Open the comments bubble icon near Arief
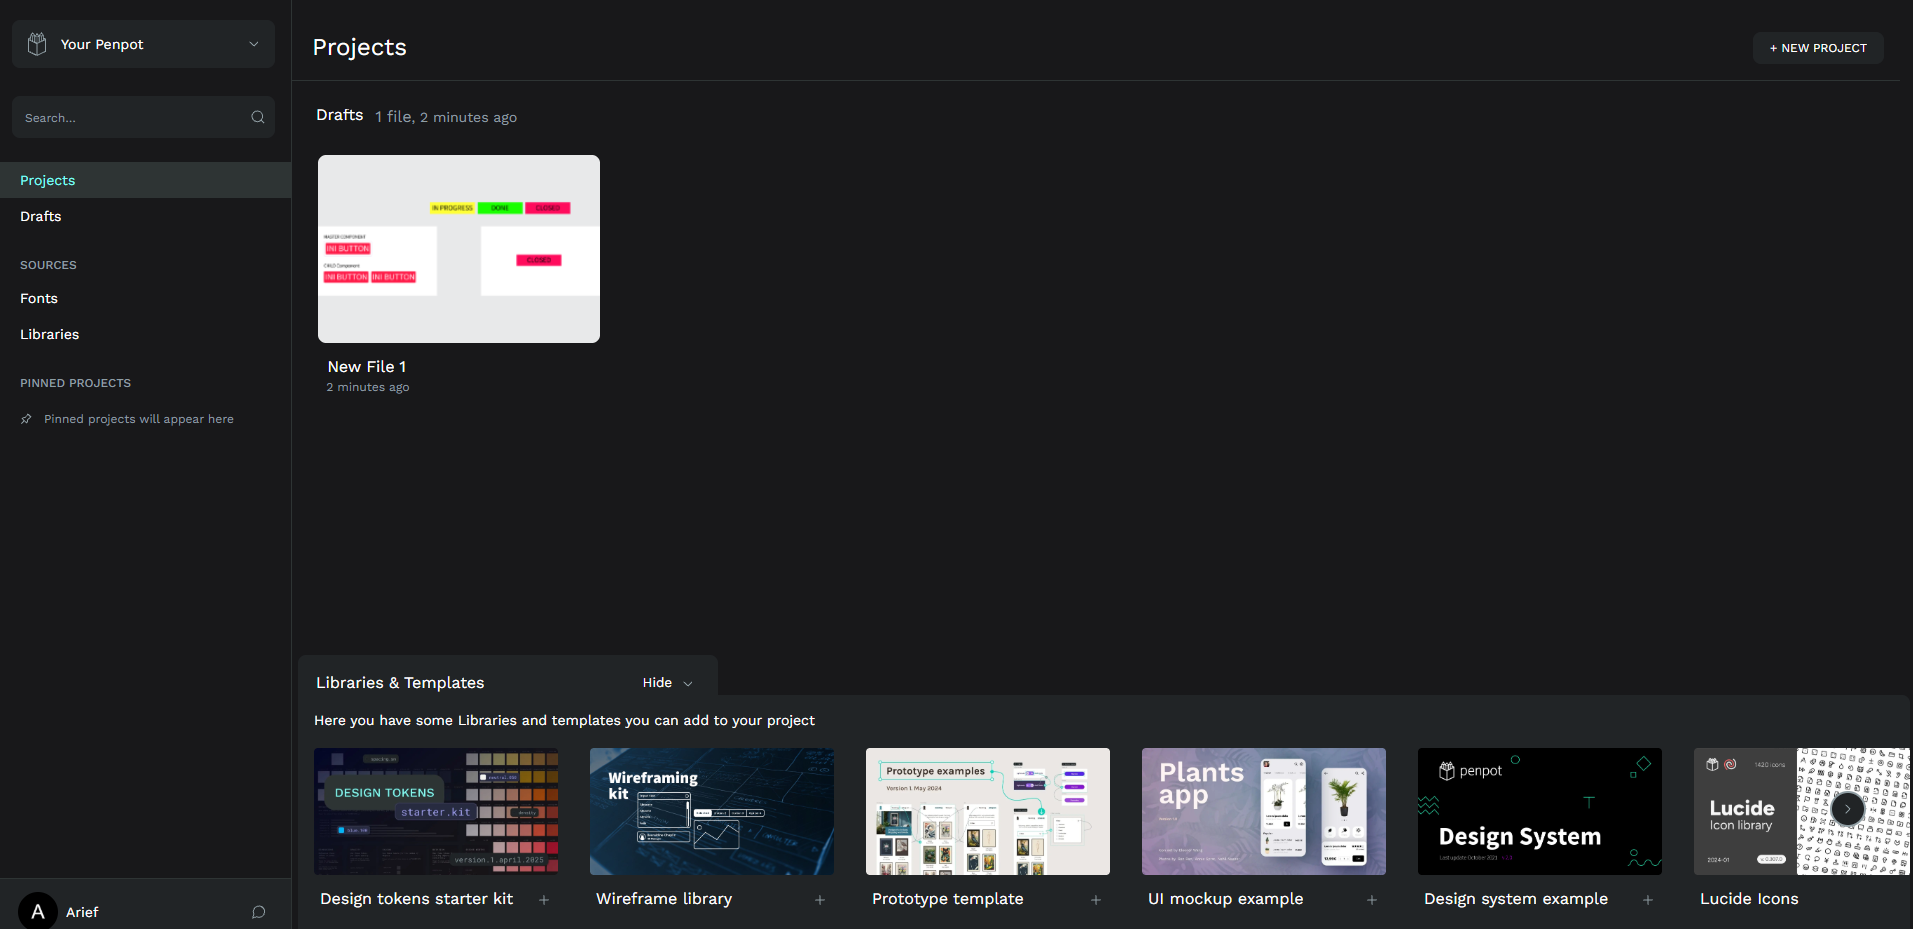The height and width of the screenshot is (929, 1913). pos(258,912)
